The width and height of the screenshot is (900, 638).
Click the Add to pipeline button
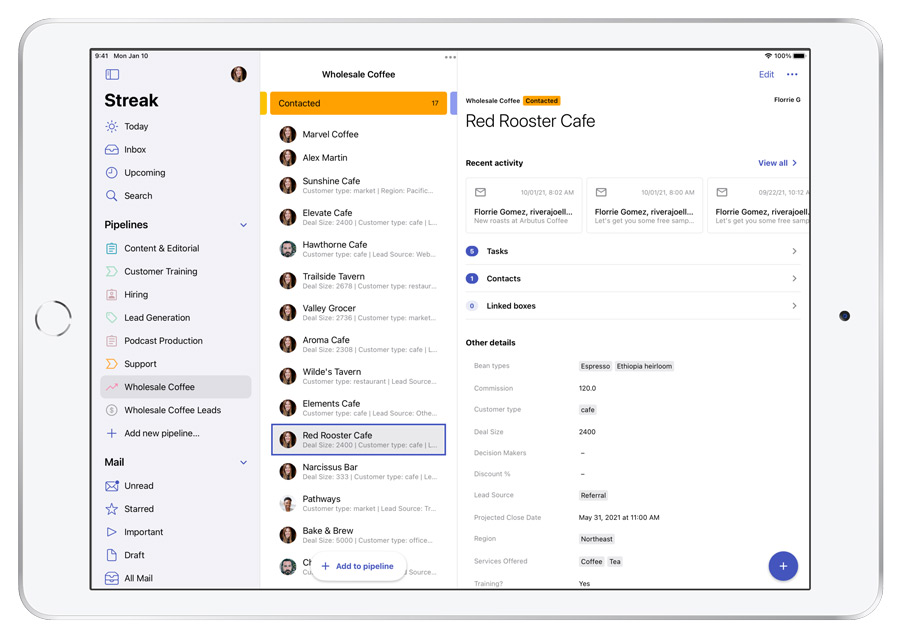358,566
